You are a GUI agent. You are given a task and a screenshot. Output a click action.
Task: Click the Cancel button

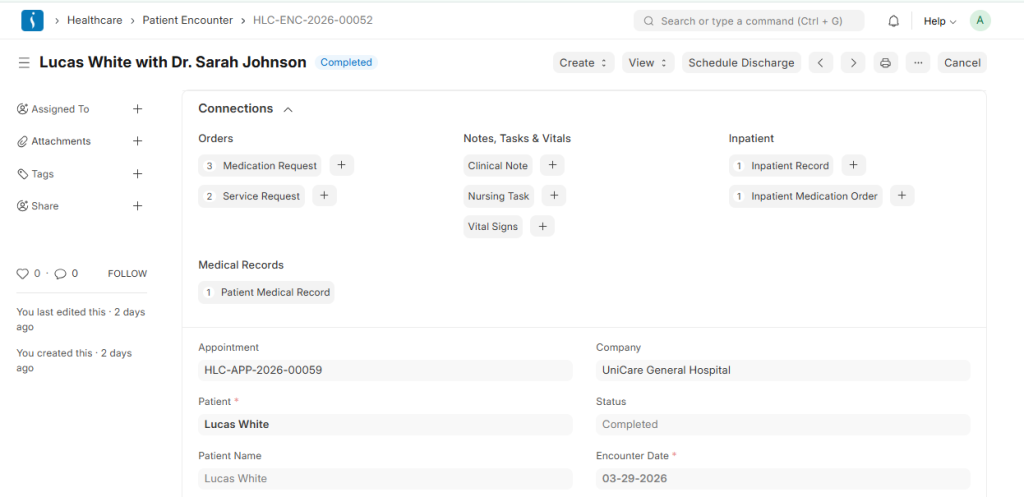(962, 63)
